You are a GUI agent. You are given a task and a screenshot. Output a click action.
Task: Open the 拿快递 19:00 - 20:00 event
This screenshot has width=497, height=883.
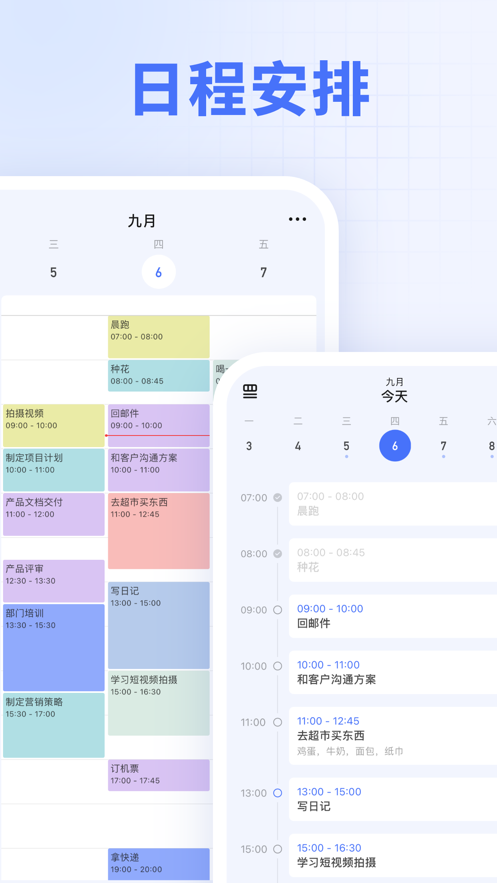[x=159, y=864]
